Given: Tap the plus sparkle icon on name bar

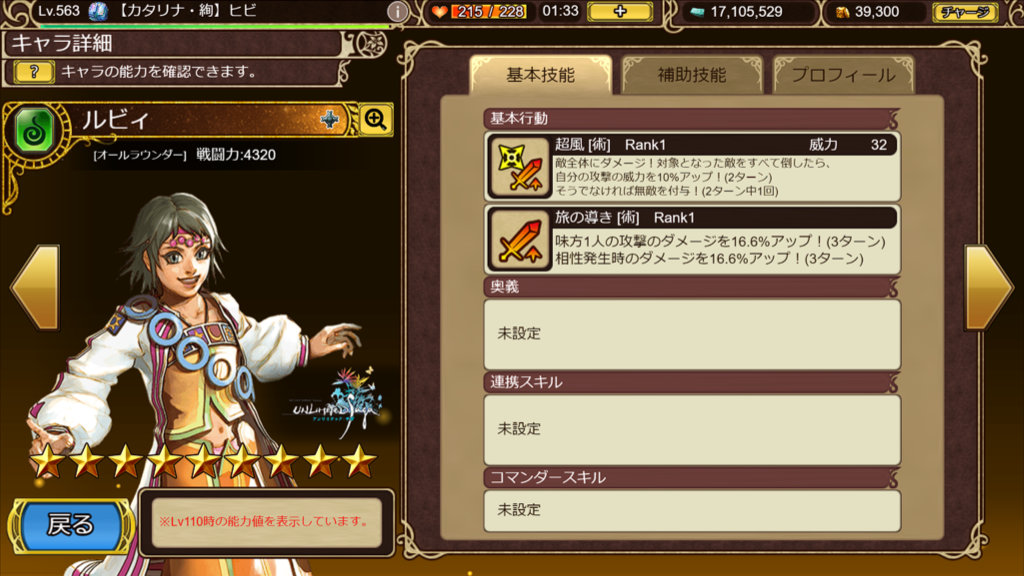Looking at the screenshot, I should [x=330, y=120].
